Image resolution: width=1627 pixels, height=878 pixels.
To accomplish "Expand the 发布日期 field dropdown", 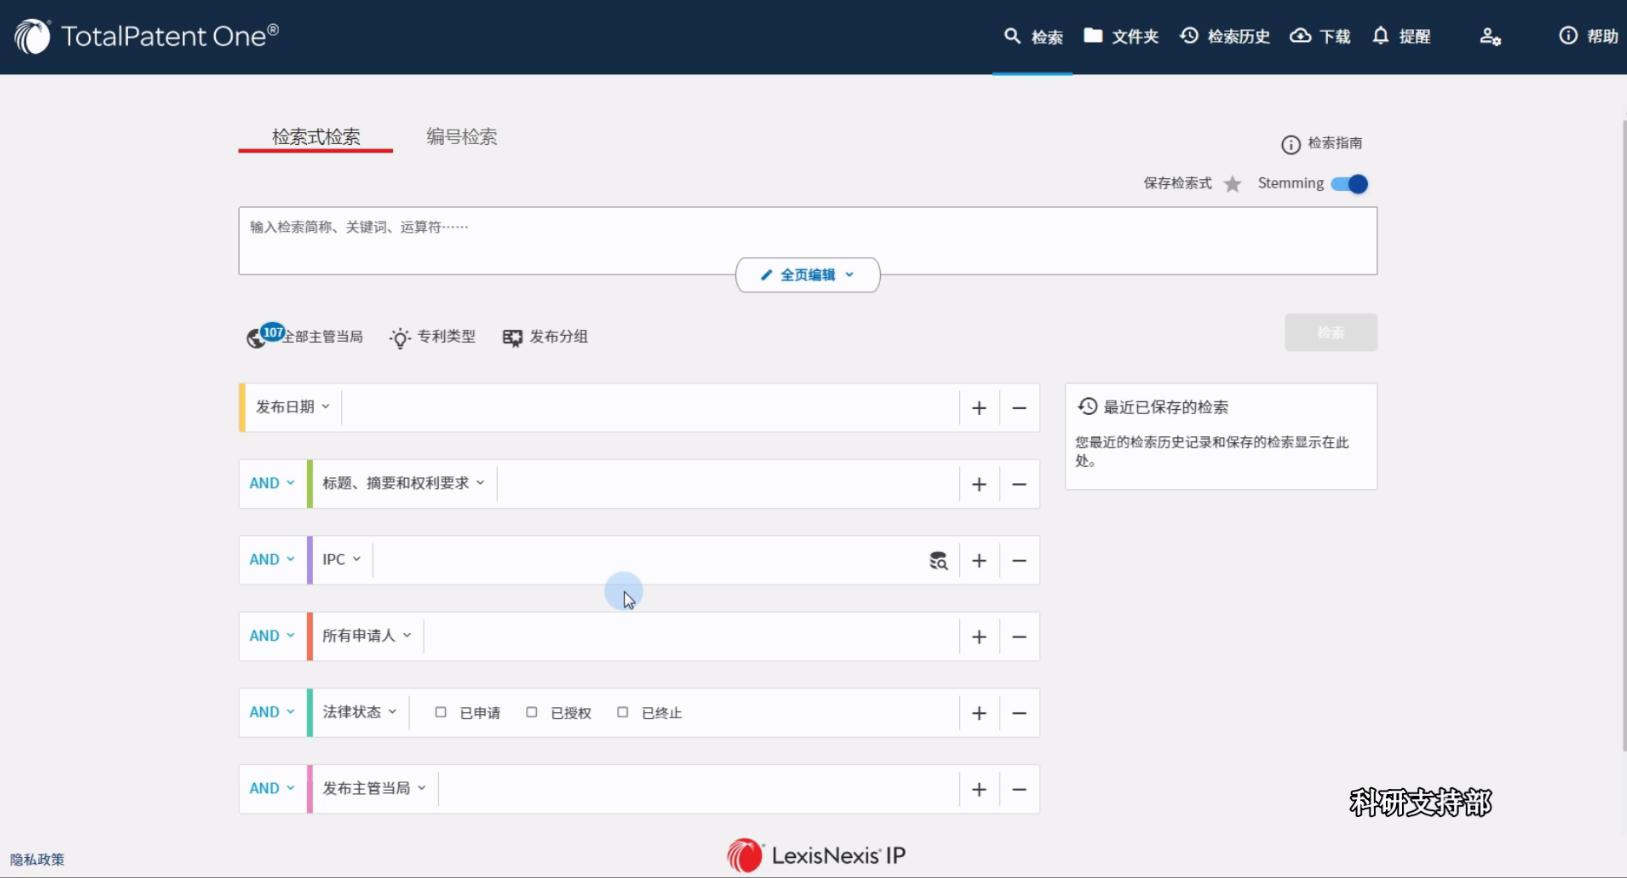I will pyautogui.click(x=293, y=407).
